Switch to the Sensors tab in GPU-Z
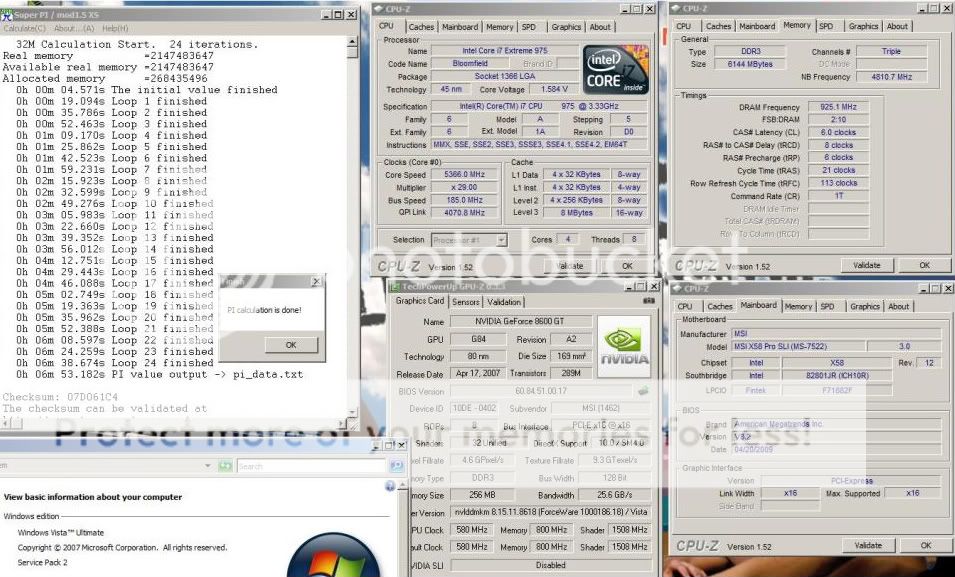Viewport: 955px width, 577px height. coord(465,302)
